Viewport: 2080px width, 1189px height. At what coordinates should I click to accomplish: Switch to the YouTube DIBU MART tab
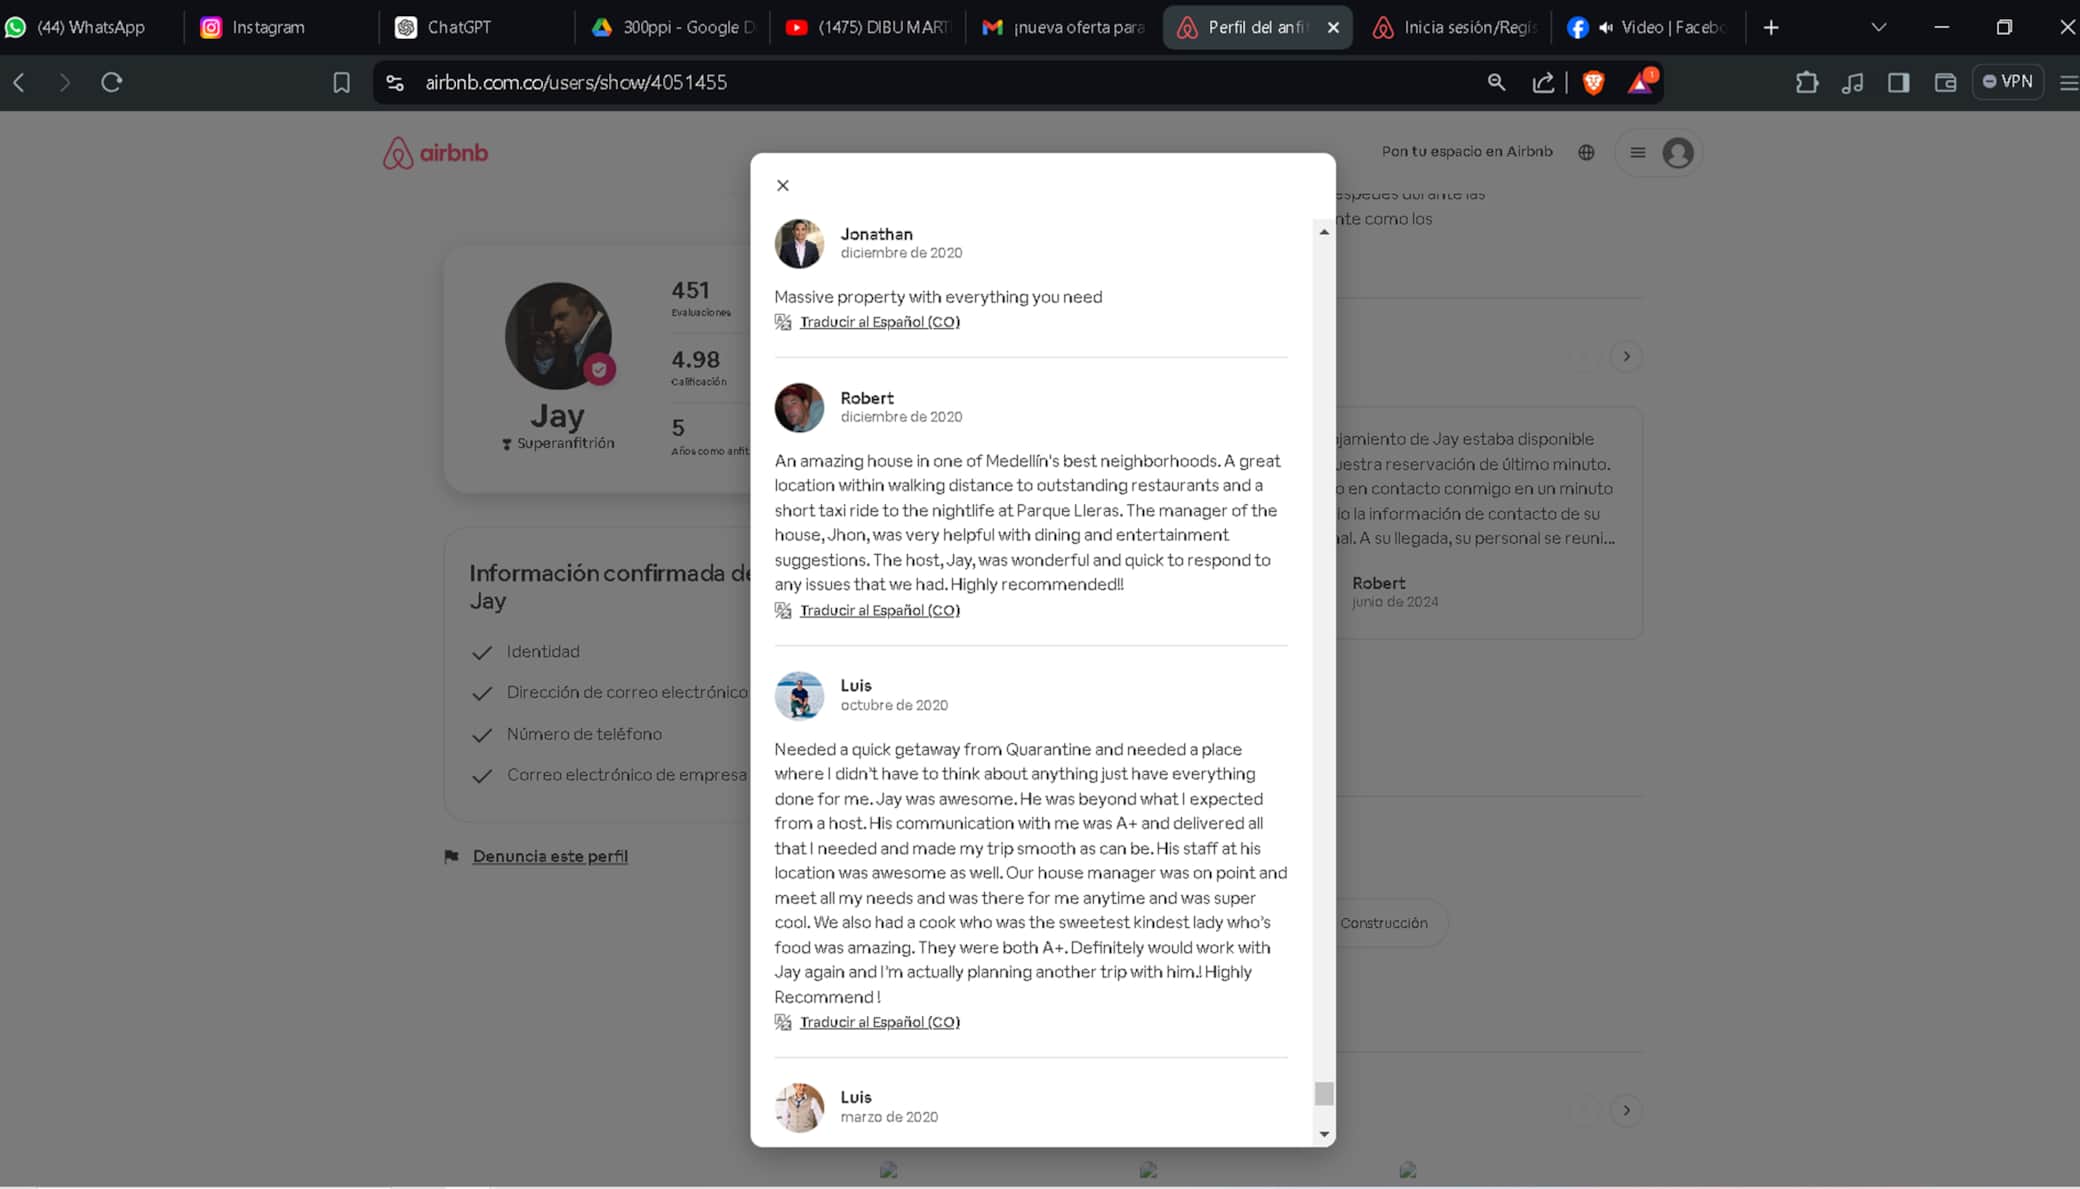click(866, 27)
